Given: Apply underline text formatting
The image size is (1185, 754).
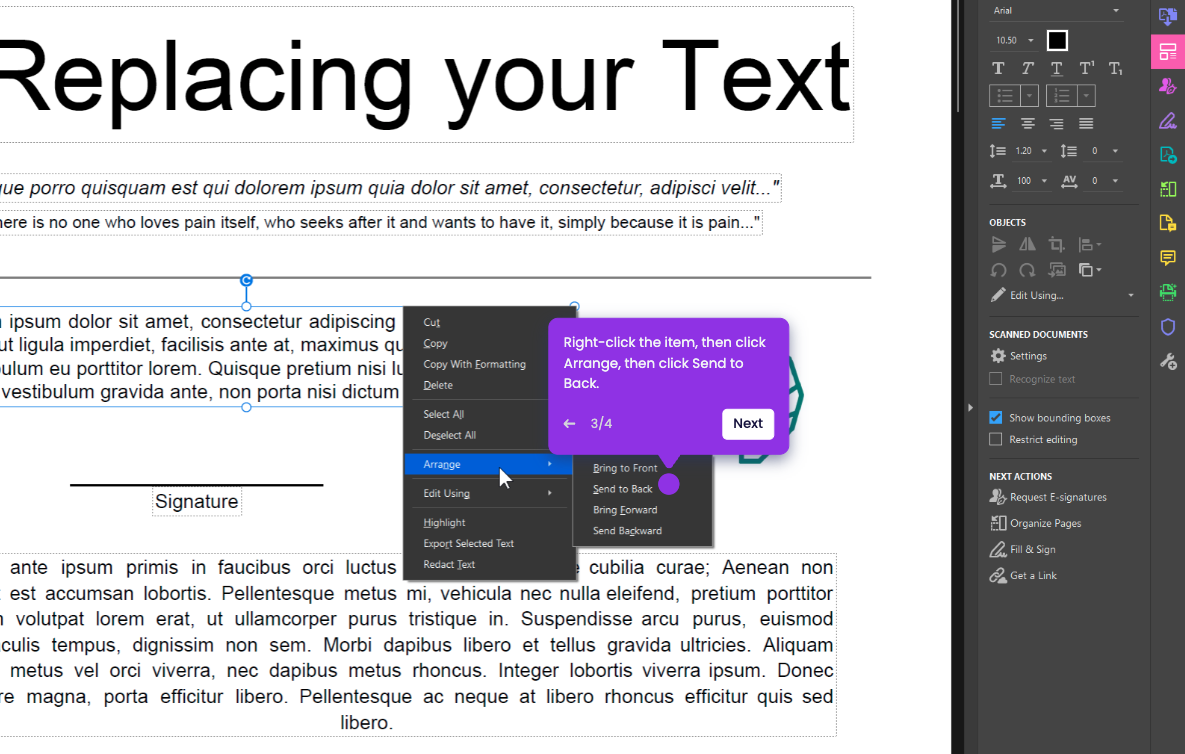Looking at the screenshot, I should coord(1057,68).
